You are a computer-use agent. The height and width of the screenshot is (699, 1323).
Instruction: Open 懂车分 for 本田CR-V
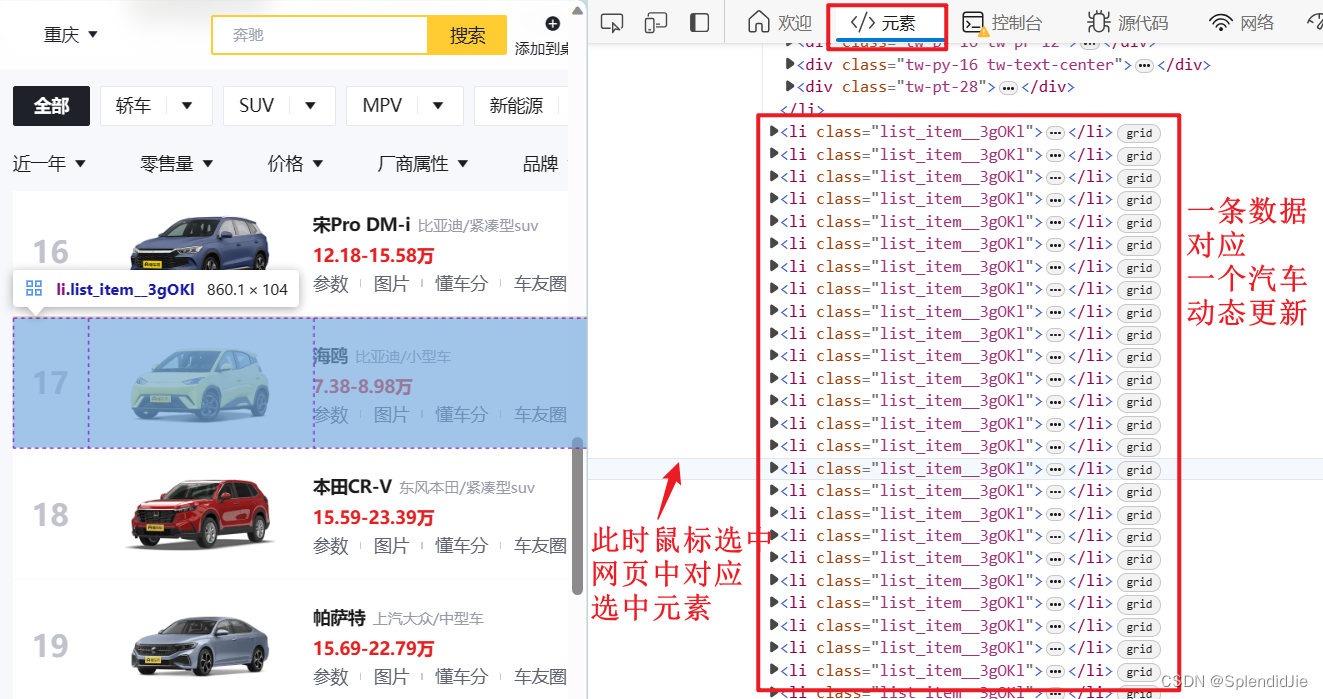(x=461, y=546)
